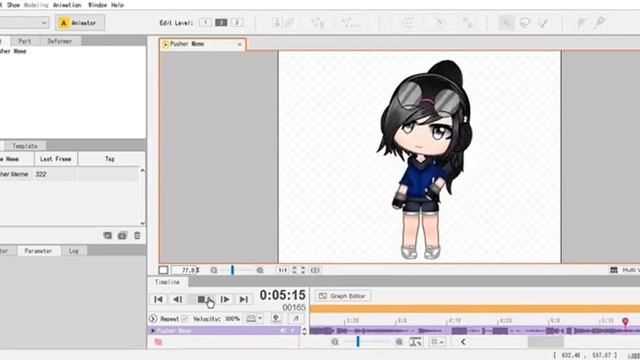The height and width of the screenshot is (360, 640).
Task: Click the pink folder icon below track
Action: [x=158, y=342]
